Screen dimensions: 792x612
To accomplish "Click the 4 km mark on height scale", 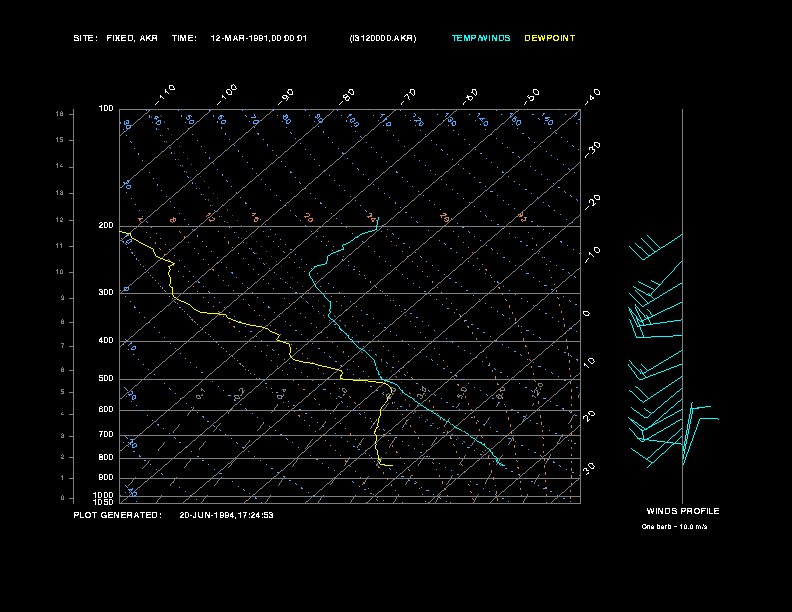I will point(63,414).
